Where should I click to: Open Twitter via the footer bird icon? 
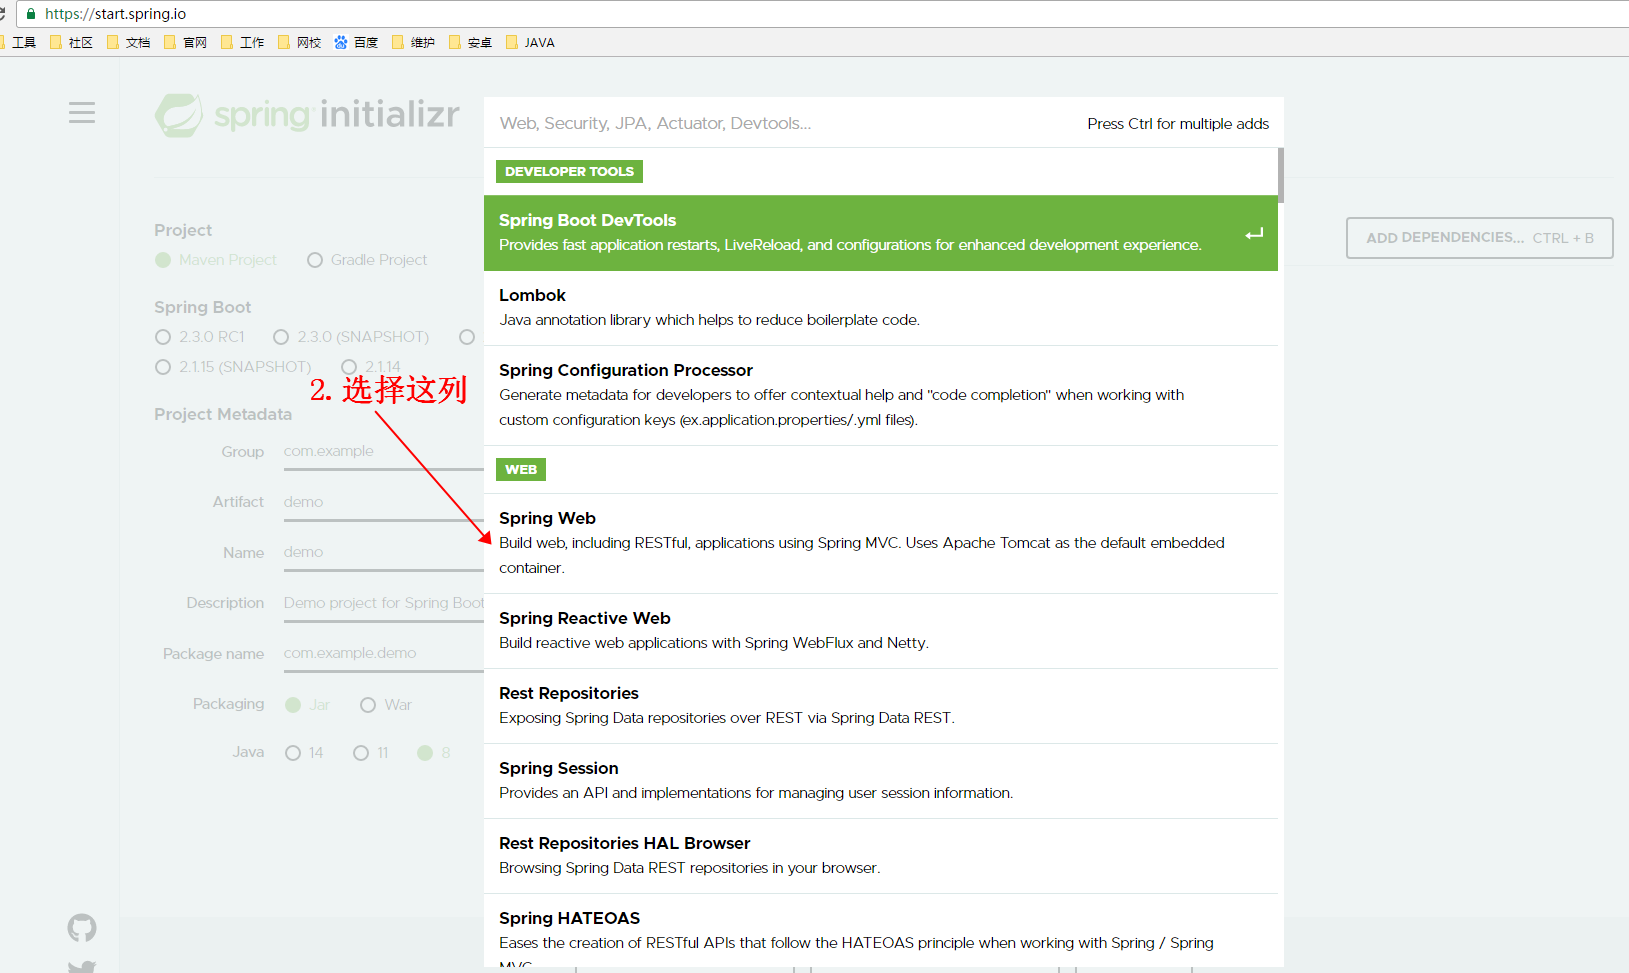pos(81,965)
